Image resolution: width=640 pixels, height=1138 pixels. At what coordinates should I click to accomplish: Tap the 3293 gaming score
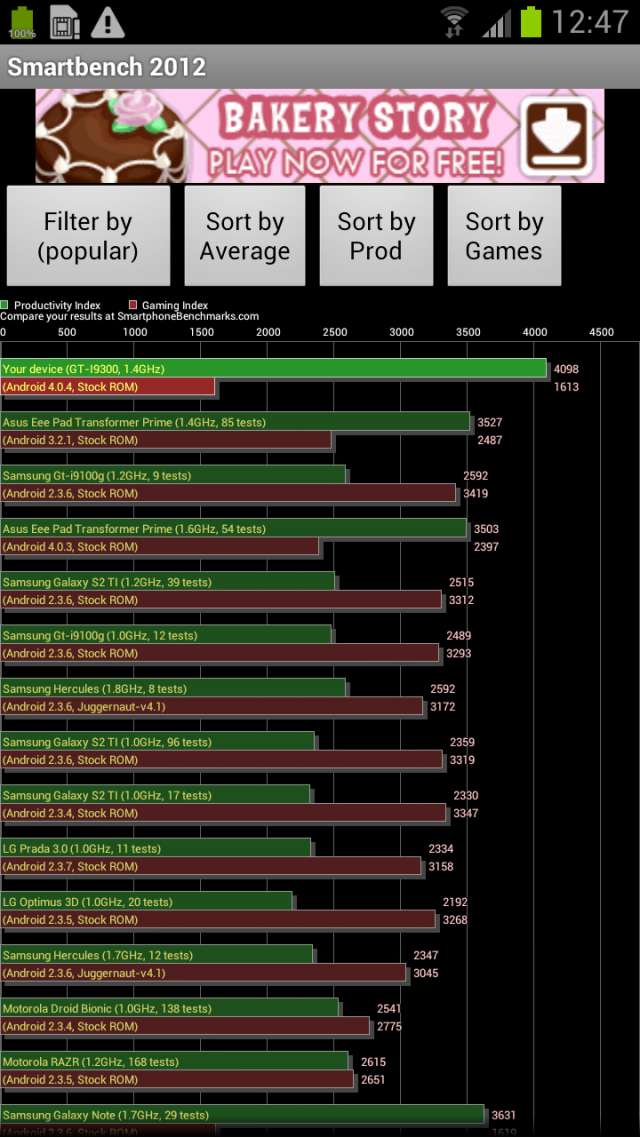[x=459, y=653]
